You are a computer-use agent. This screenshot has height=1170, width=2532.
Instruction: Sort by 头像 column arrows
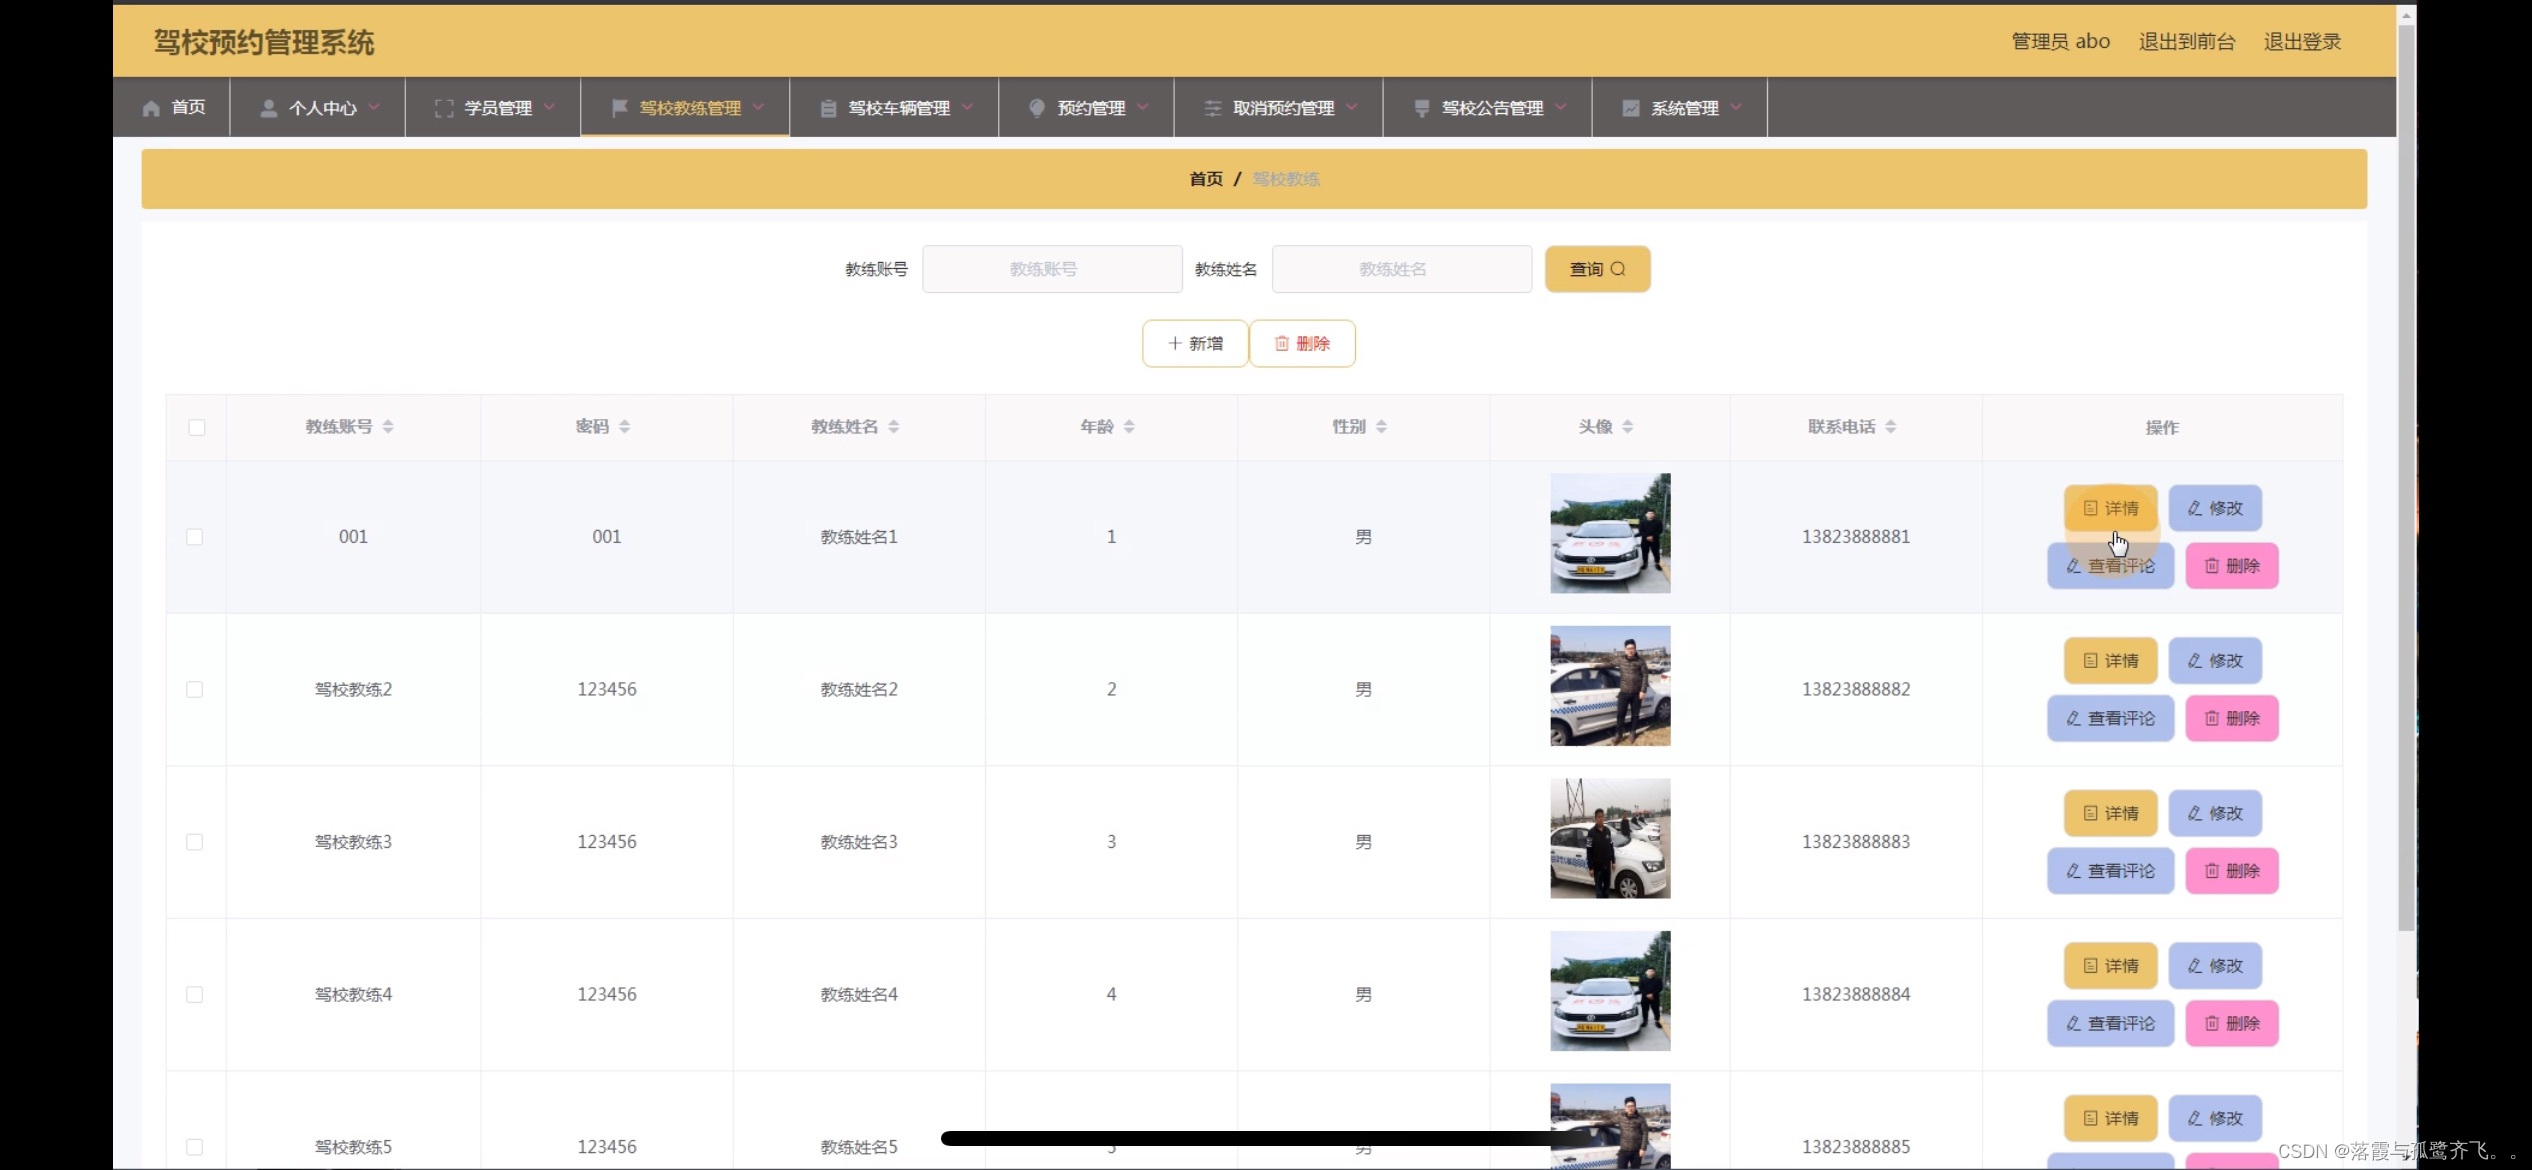1627,427
